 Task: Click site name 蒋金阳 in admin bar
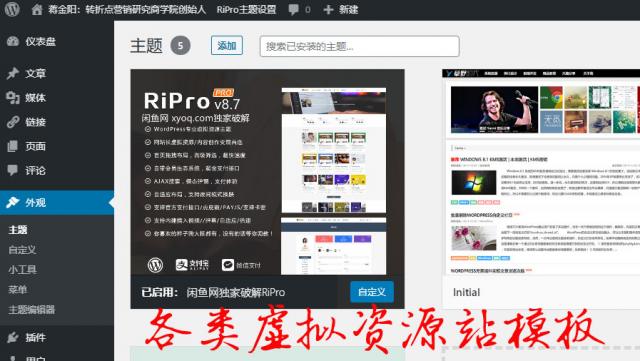pos(127,9)
